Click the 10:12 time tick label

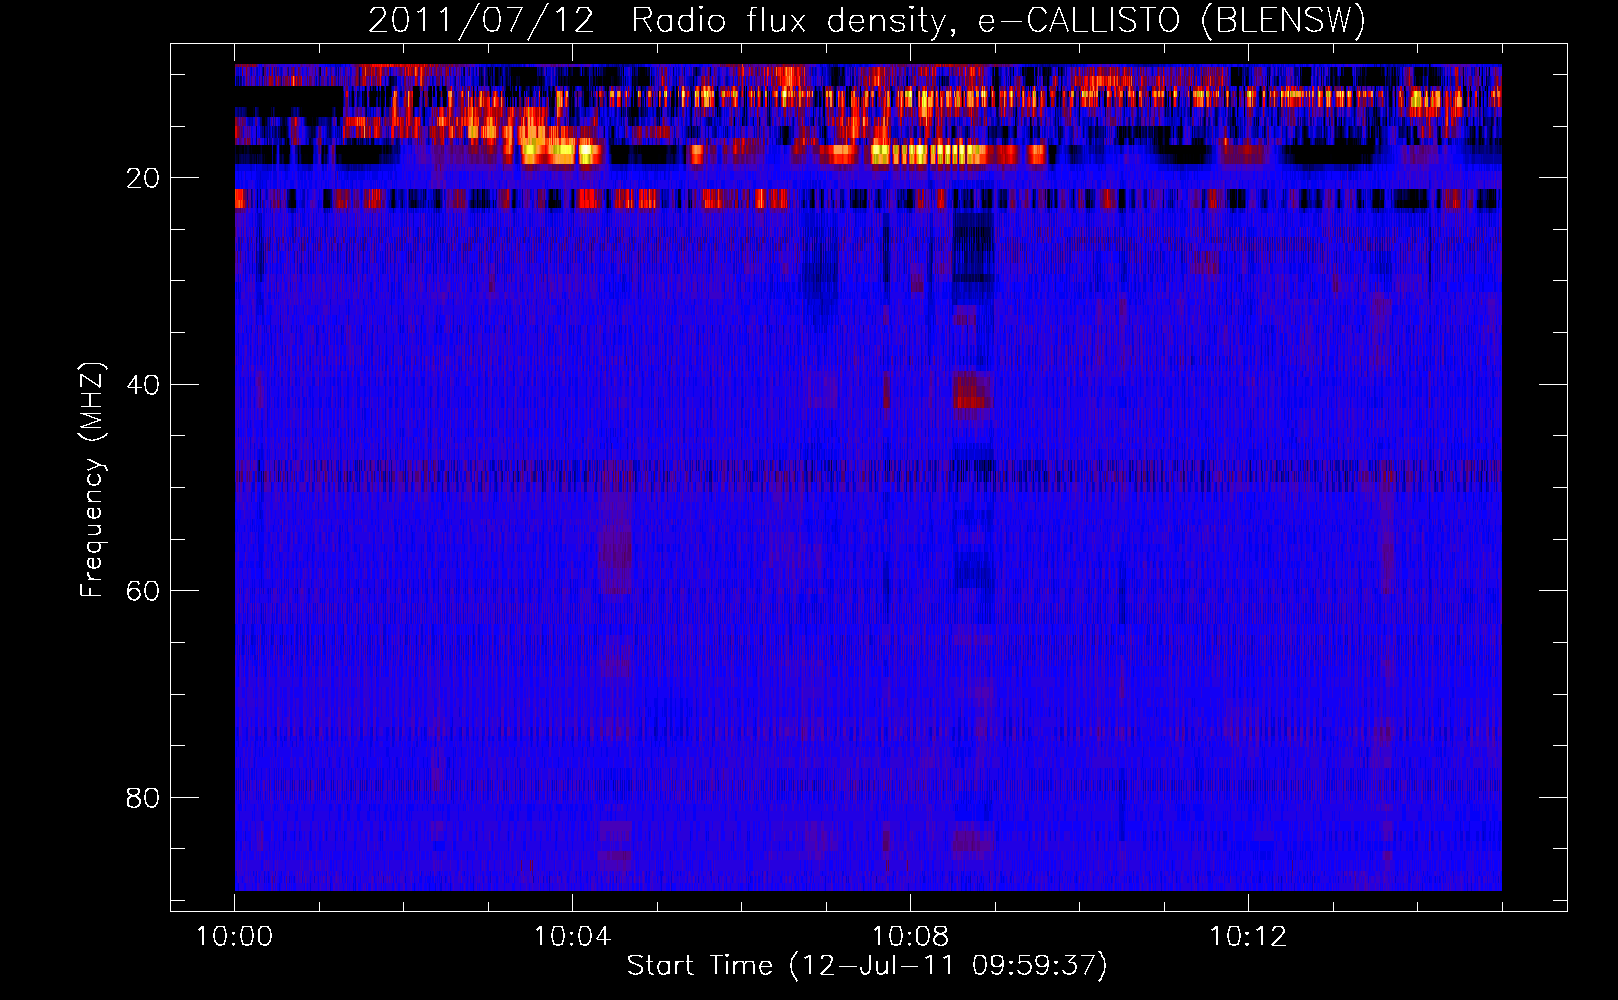click(1248, 936)
